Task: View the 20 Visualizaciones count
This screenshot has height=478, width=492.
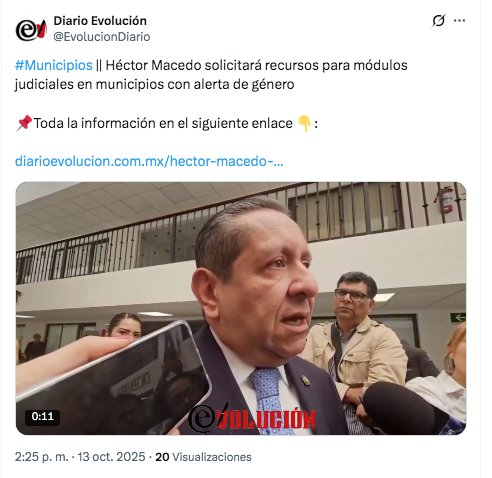Action: (203, 457)
